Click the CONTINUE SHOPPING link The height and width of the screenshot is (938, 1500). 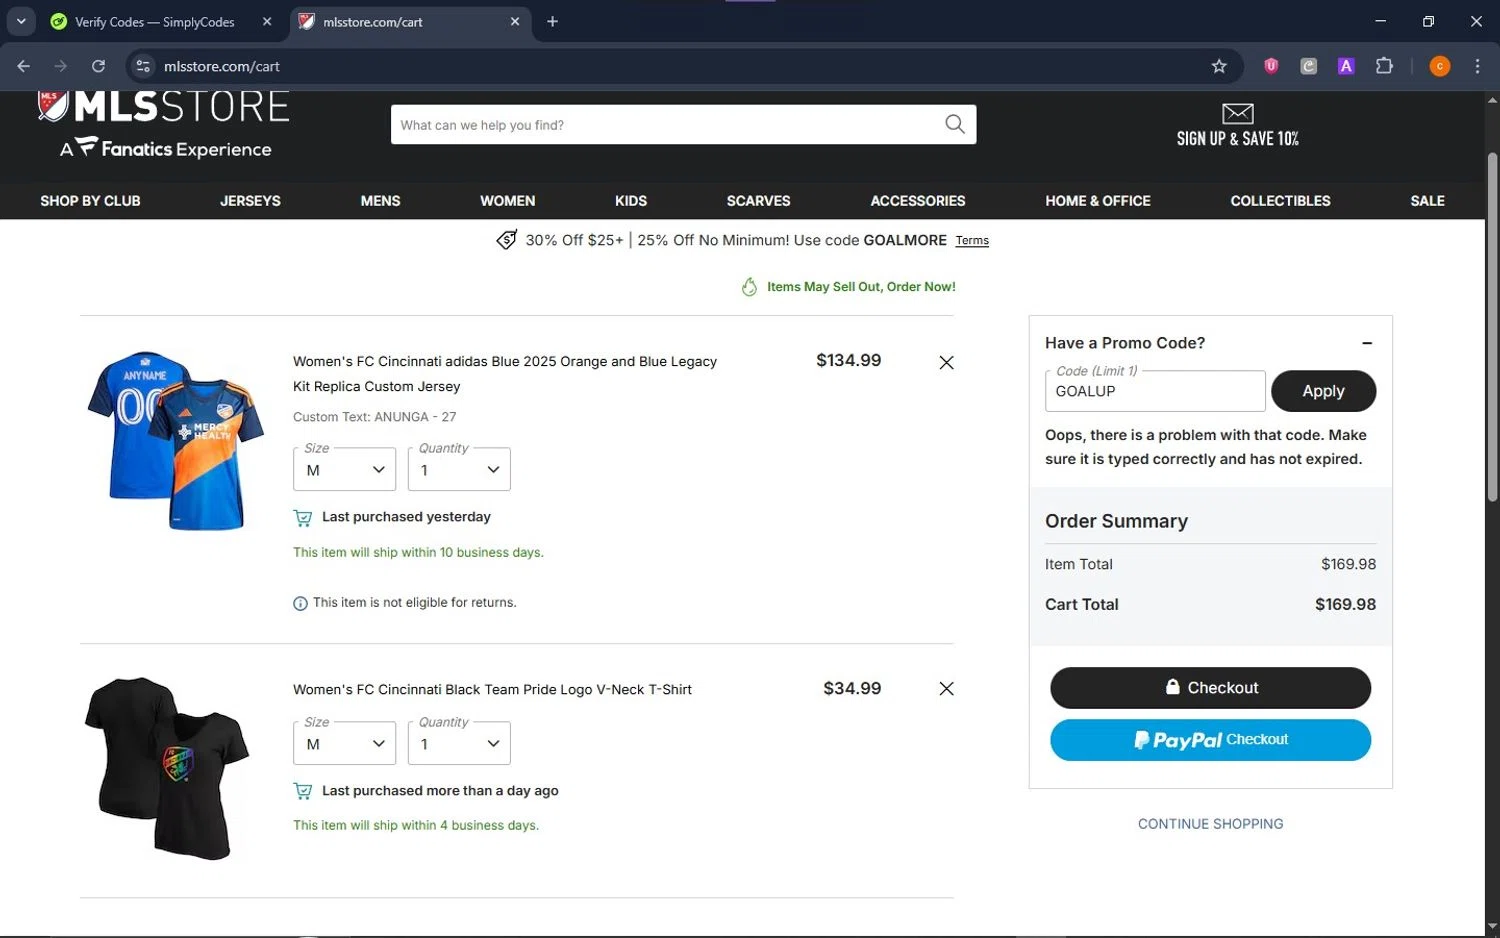tap(1210, 824)
